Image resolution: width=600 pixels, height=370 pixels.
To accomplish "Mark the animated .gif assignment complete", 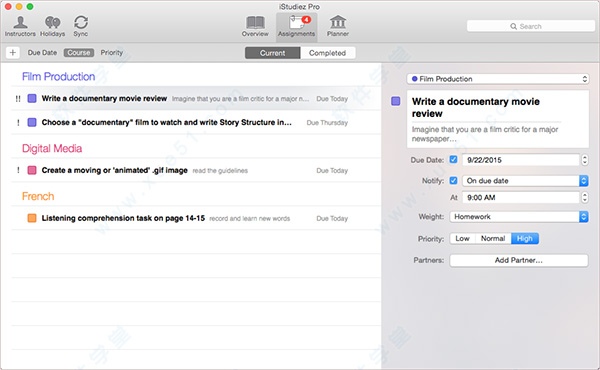I will point(32,170).
